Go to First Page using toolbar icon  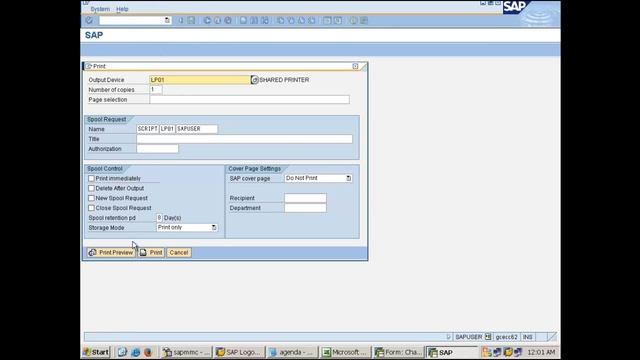coord(280,20)
